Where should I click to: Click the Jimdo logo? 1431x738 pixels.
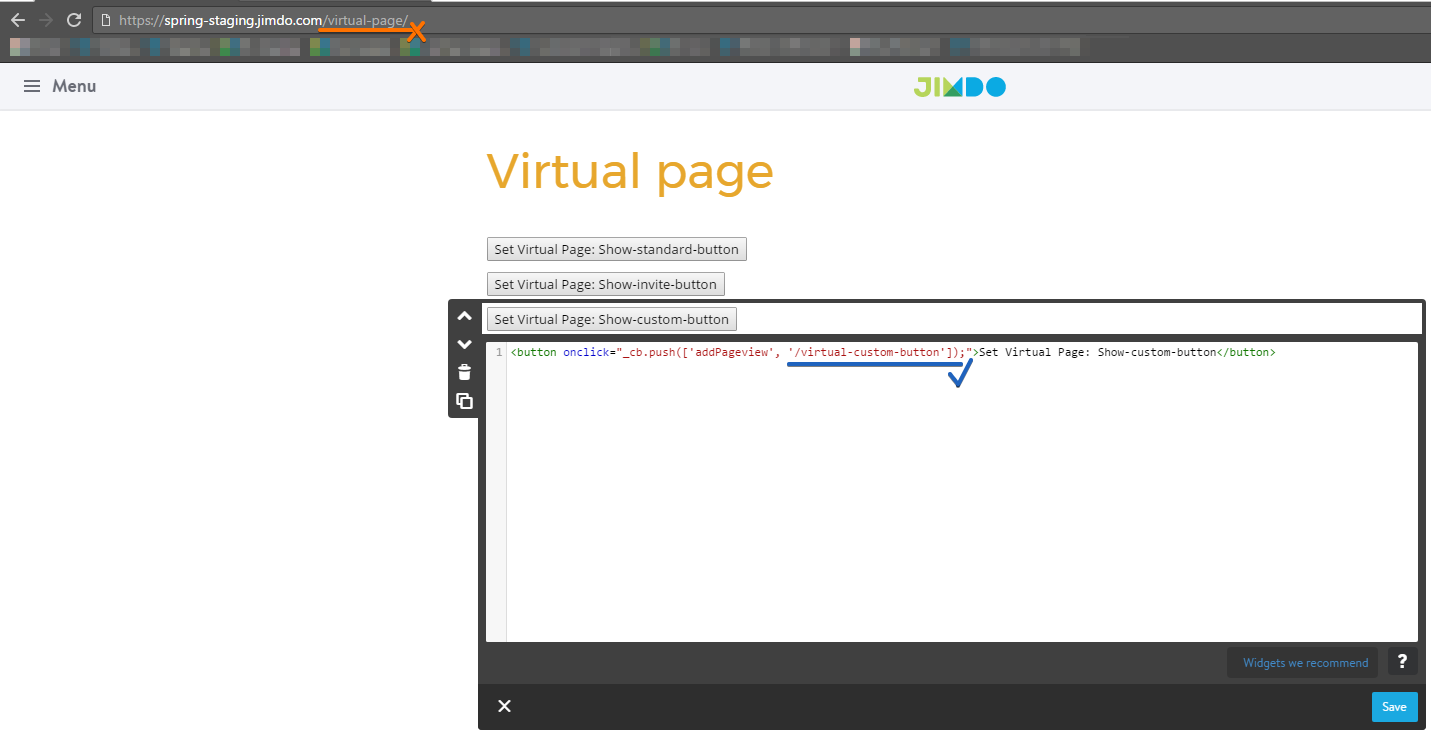959,86
